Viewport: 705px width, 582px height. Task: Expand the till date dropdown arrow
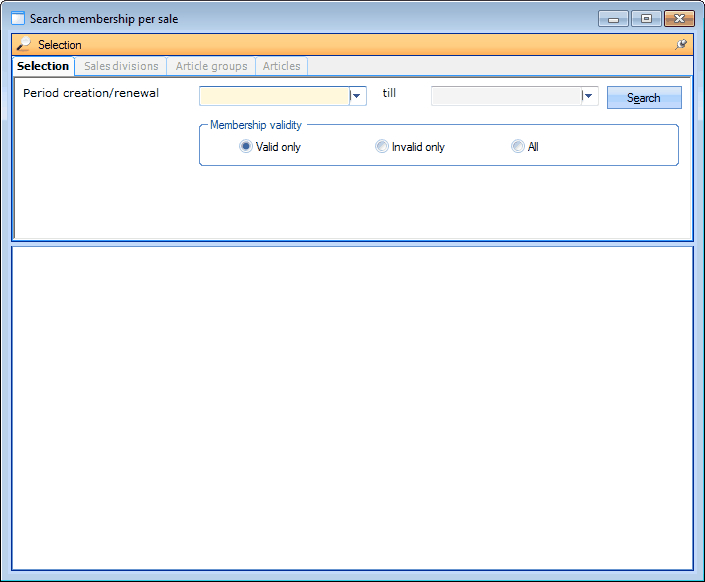[589, 96]
